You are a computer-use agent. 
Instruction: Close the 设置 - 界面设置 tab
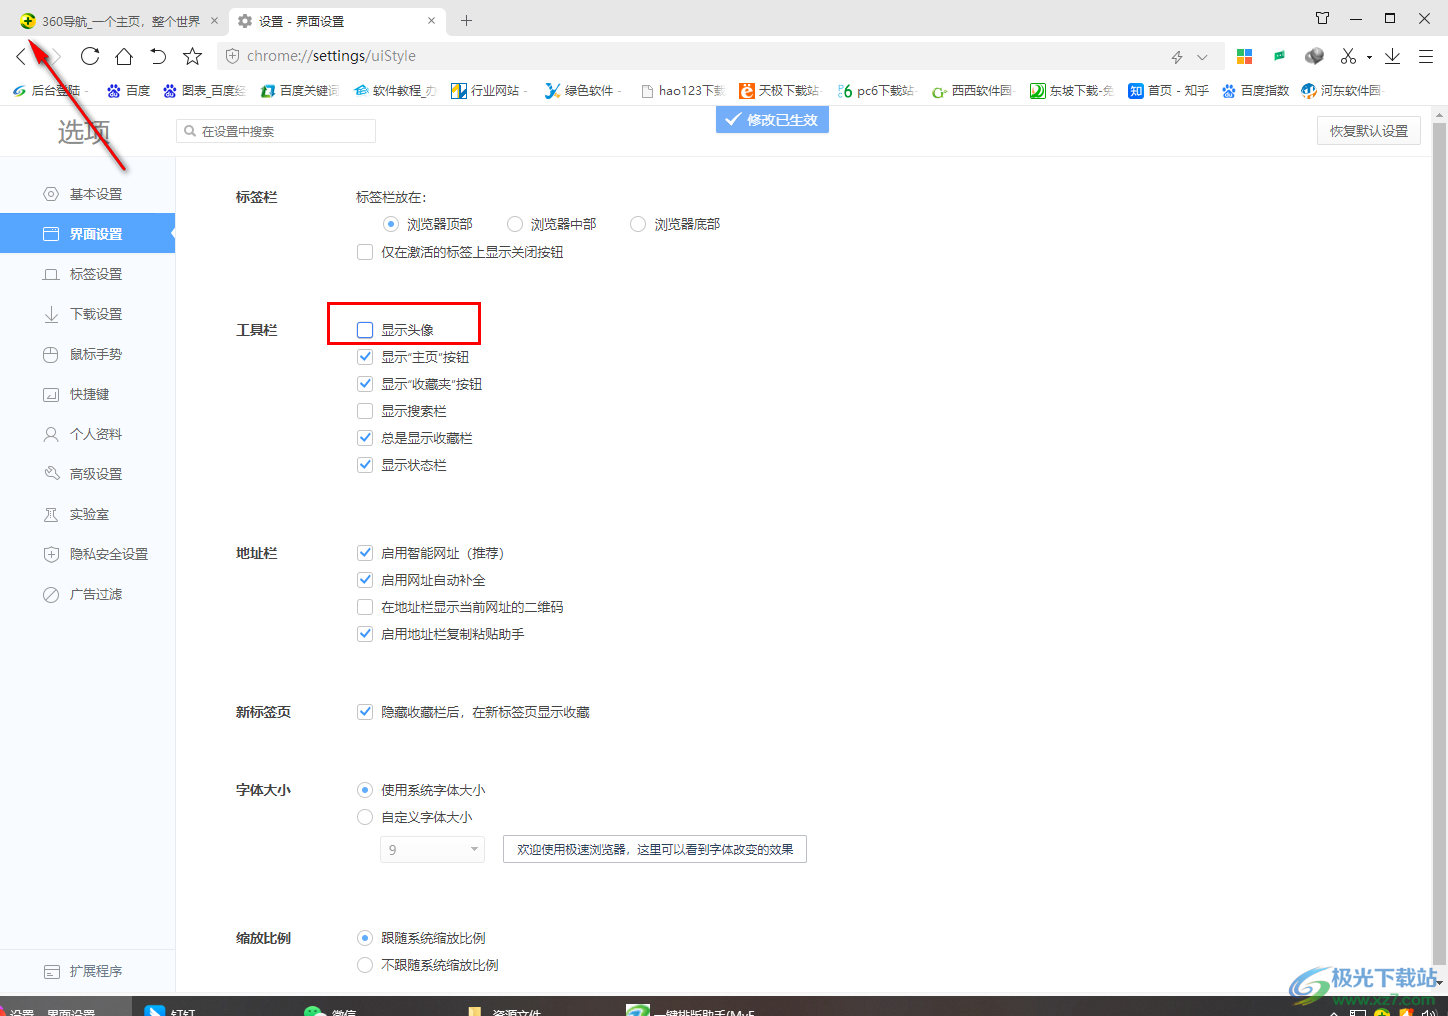coord(431,20)
